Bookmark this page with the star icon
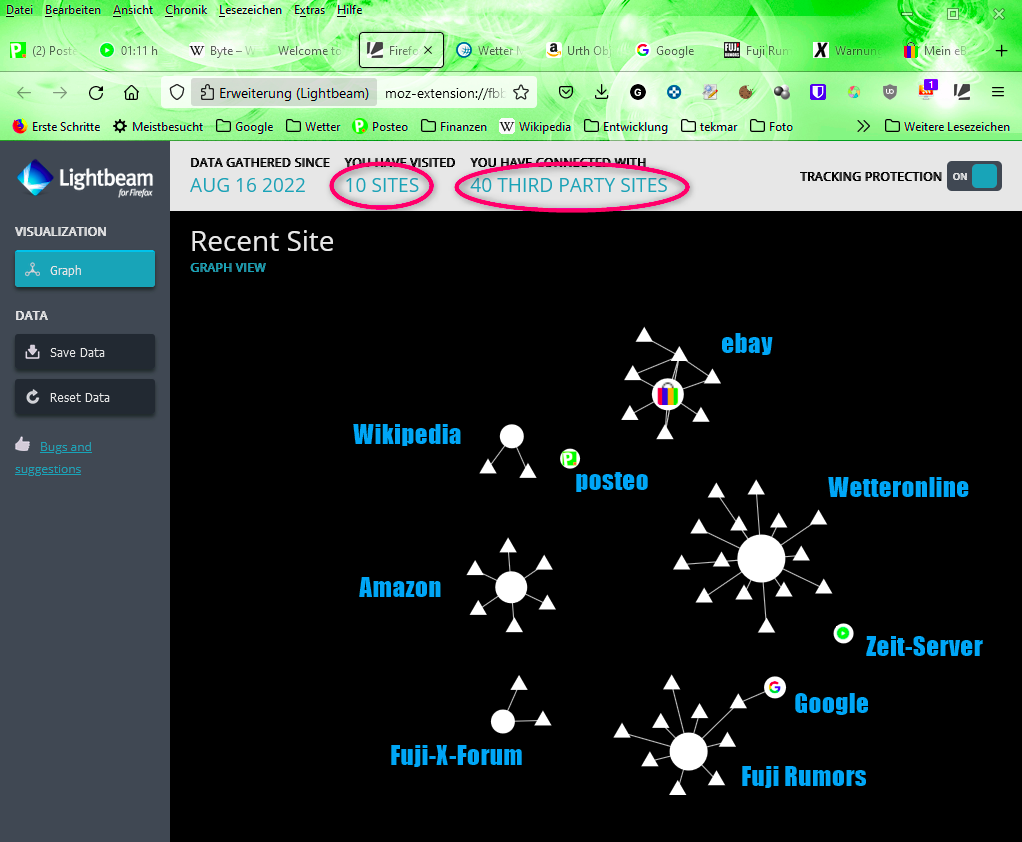 (x=520, y=93)
